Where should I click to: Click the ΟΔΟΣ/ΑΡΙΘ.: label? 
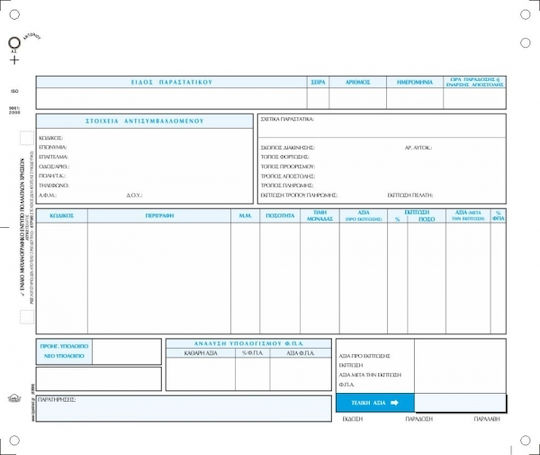[x=54, y=167]
